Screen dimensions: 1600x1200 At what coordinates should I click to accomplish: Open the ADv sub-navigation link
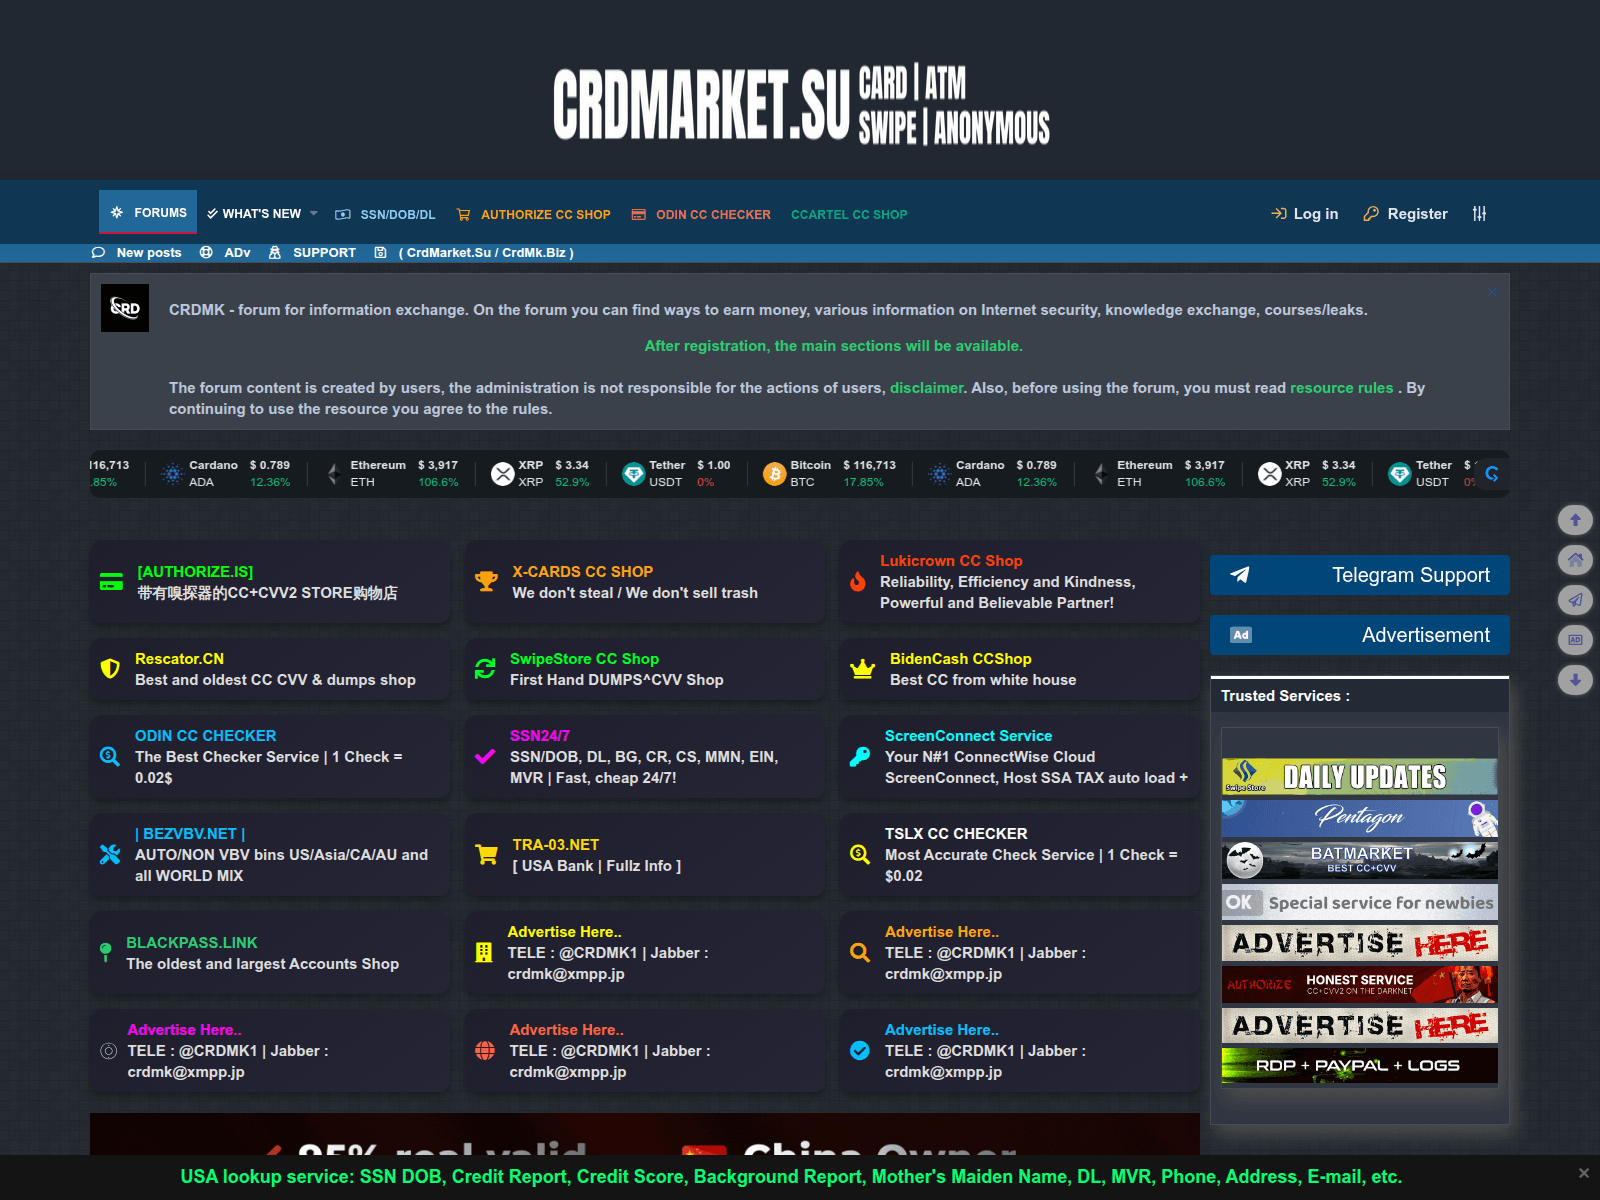(225, 253)
